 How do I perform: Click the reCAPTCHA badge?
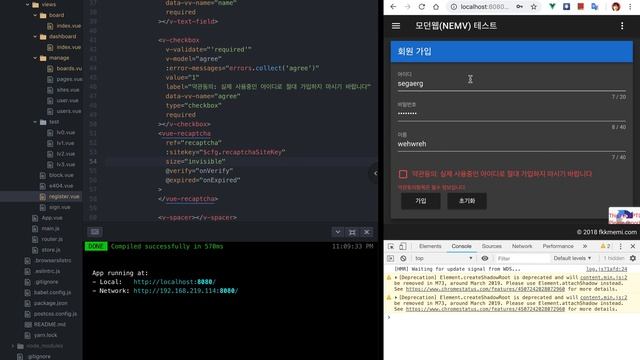(624, 216)
